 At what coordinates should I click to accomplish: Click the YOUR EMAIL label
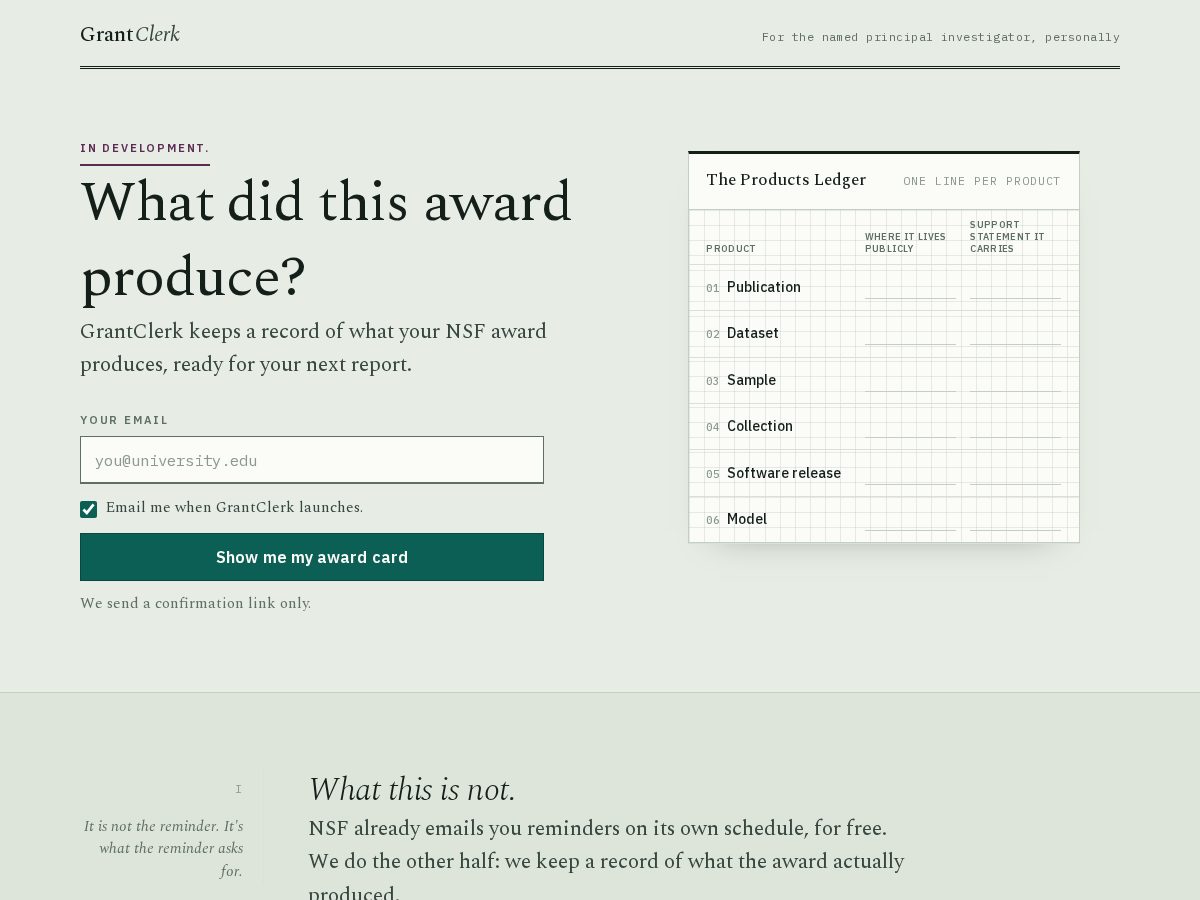[124, 420]
